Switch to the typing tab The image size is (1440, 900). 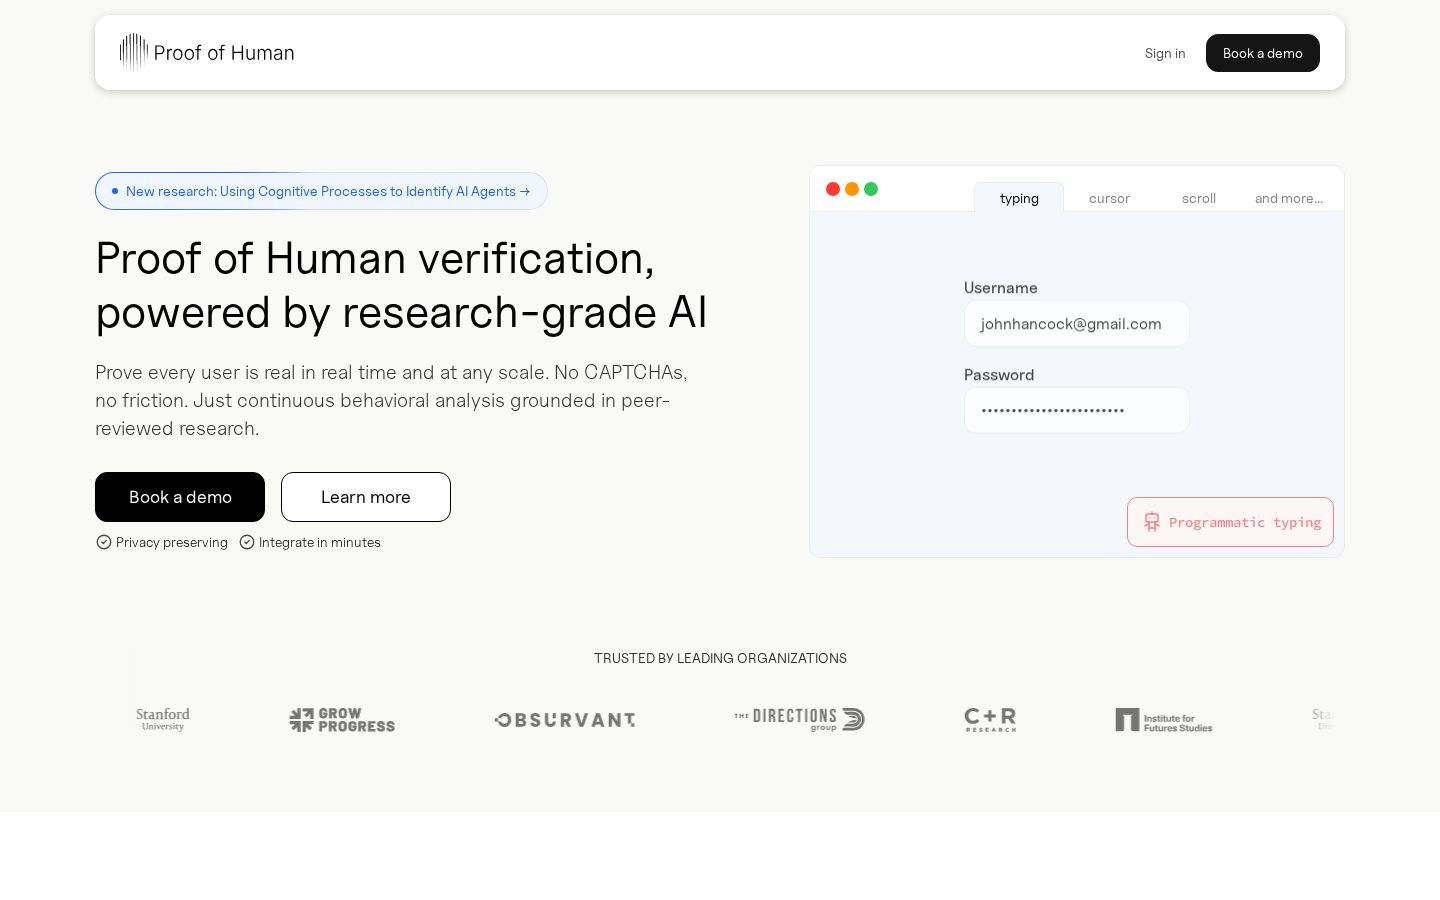[x=1019, y=198]
